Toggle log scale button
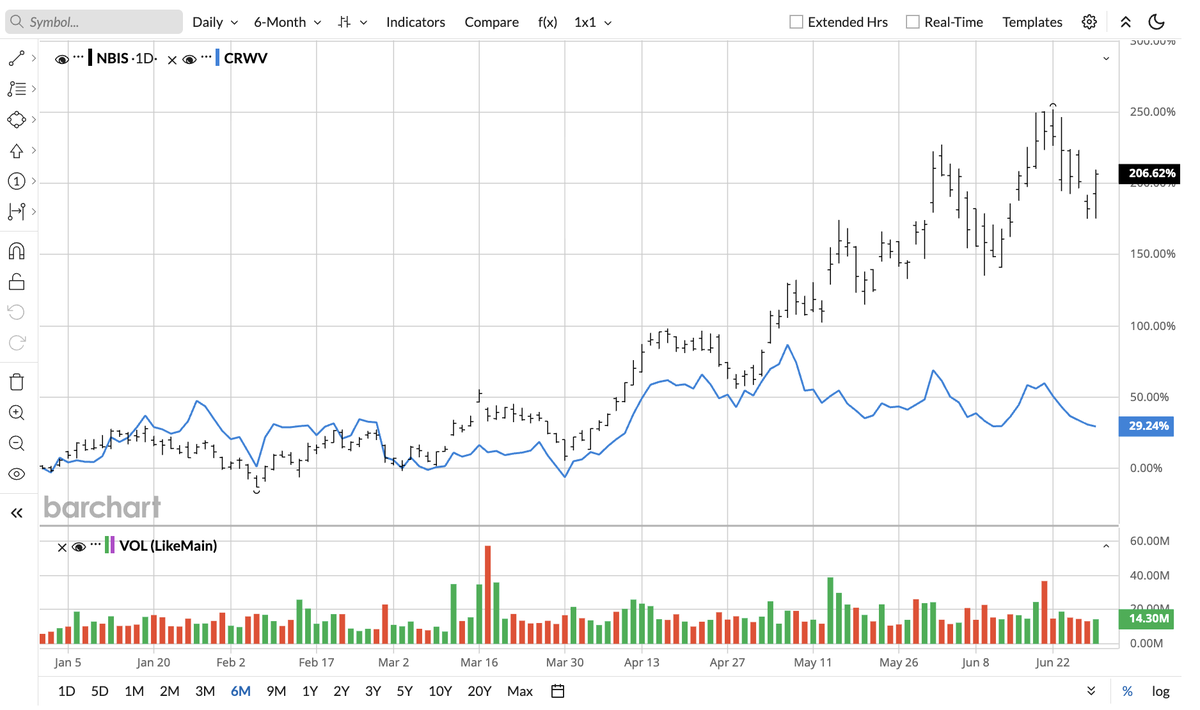 click(x=1160, y=691)
